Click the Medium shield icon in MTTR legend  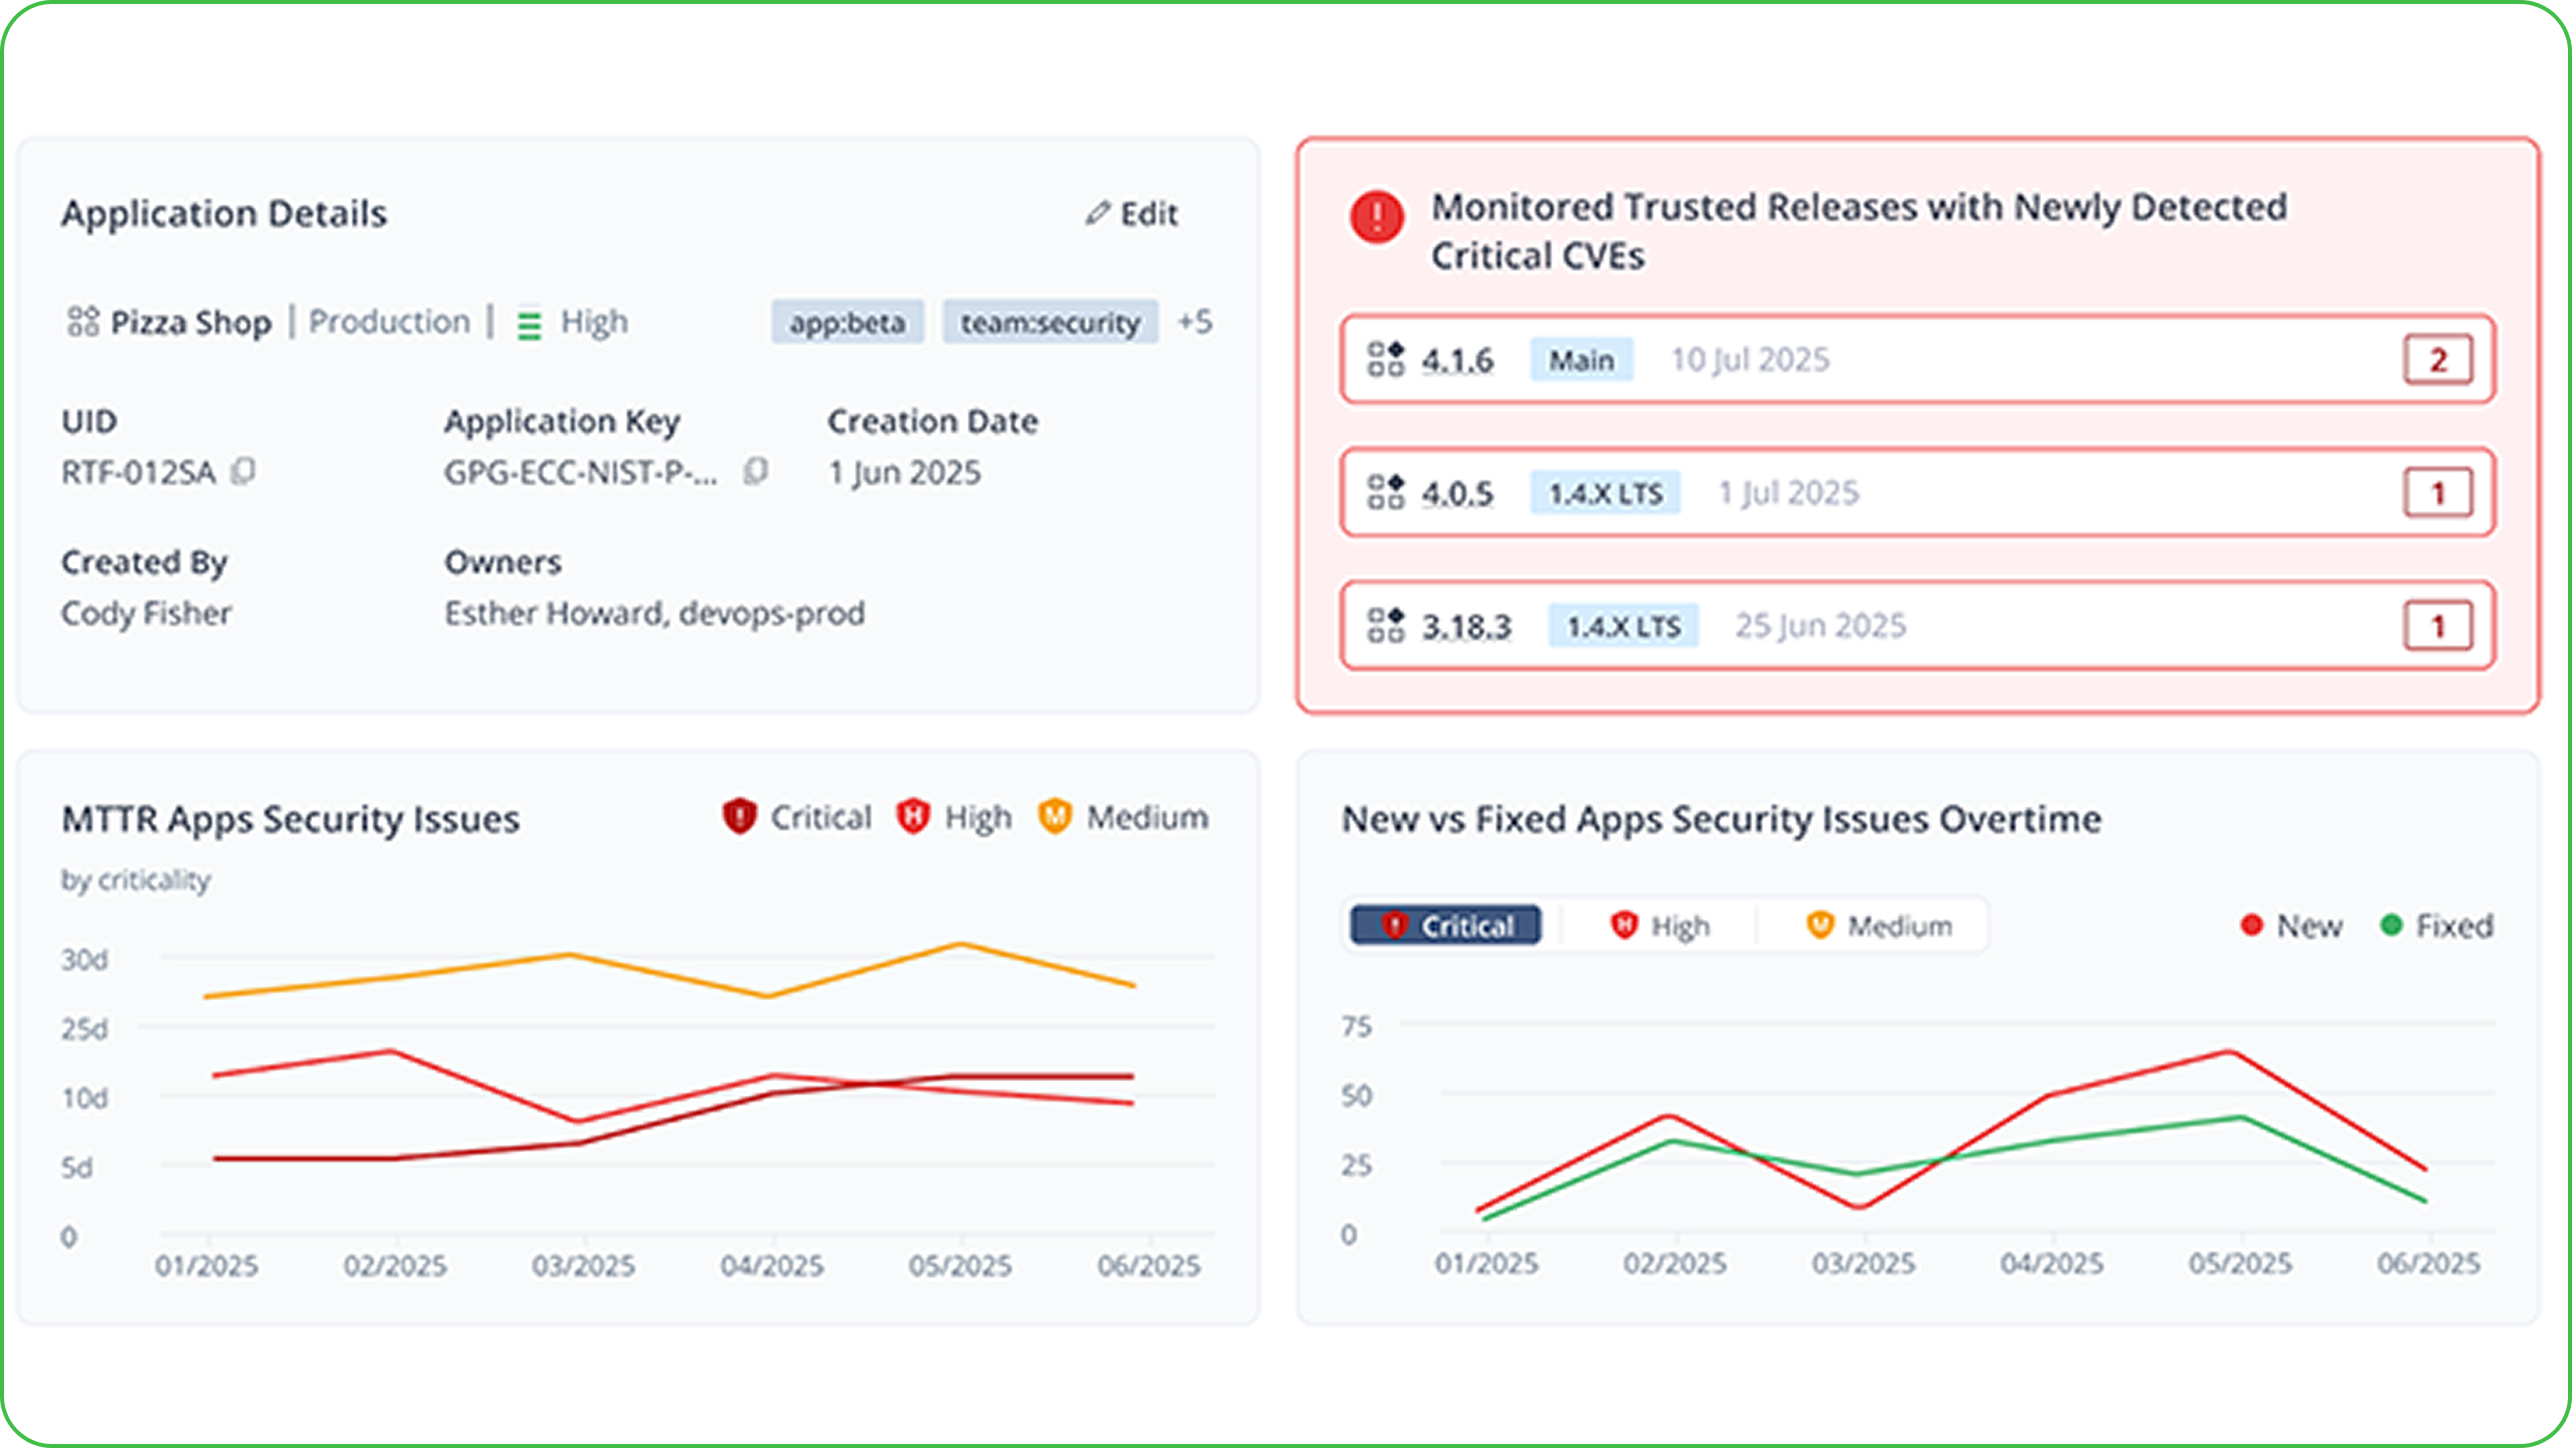(x=1055, y=817)
